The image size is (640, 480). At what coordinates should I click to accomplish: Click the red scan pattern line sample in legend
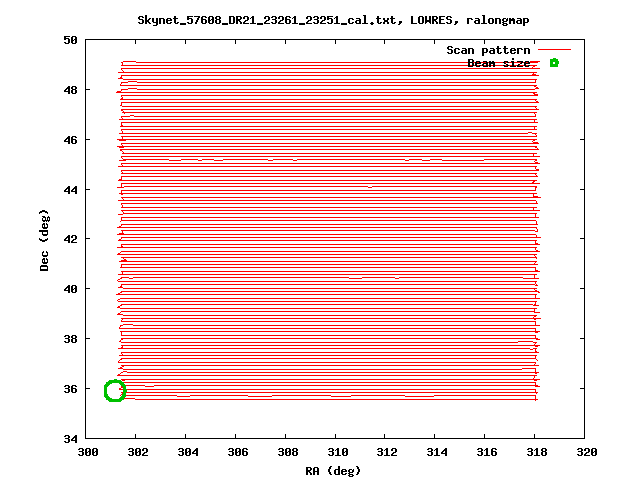(554, 50)
